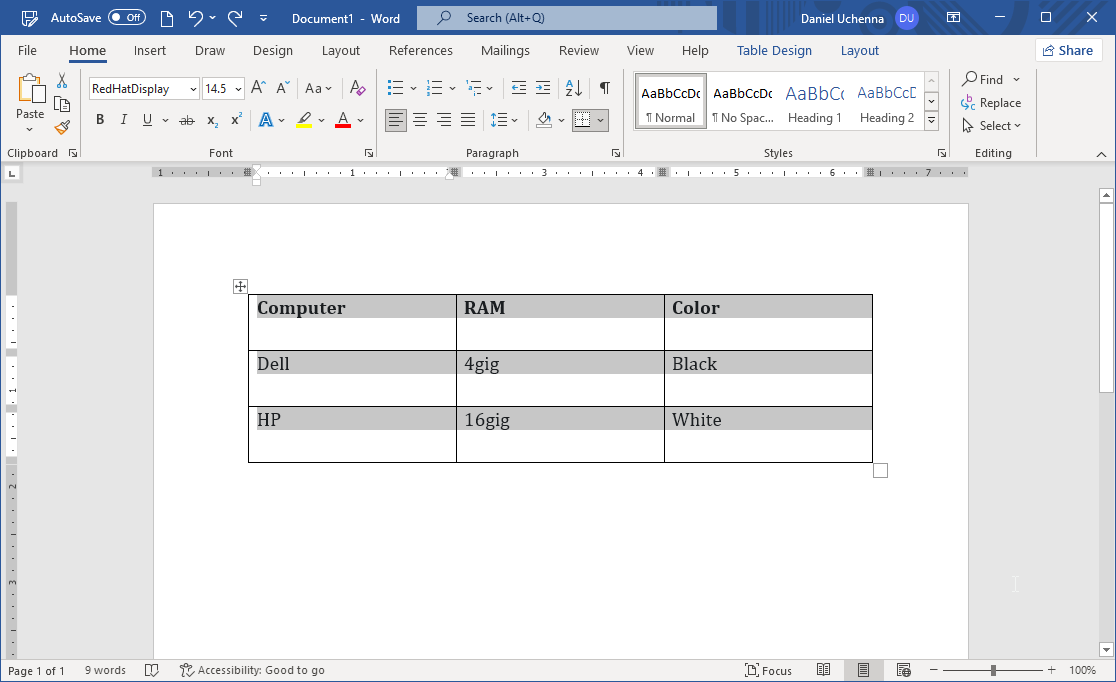Click inside the Search box

(x=566, y=17)
